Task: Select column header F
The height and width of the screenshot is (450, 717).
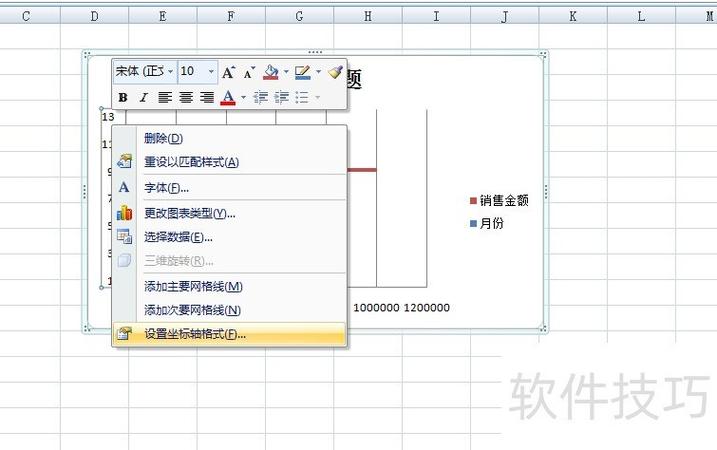Action: click(x=231, y=16)
